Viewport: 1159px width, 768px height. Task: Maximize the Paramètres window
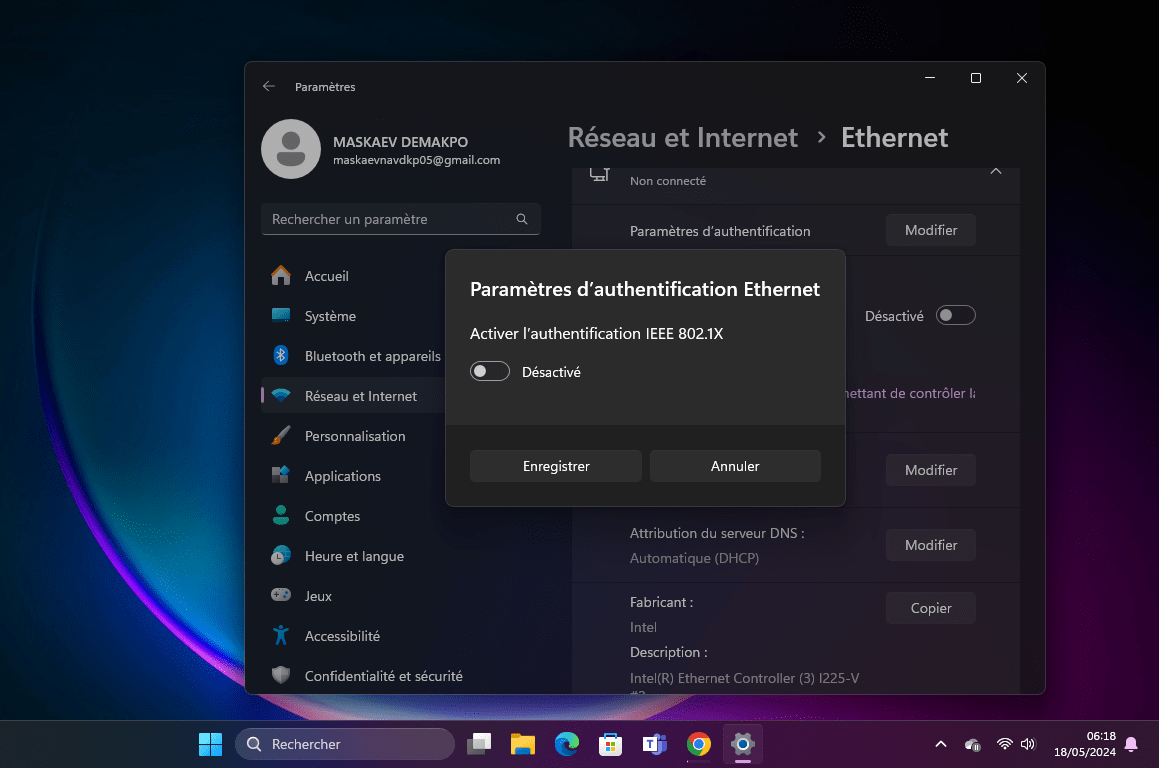[976, 78]
